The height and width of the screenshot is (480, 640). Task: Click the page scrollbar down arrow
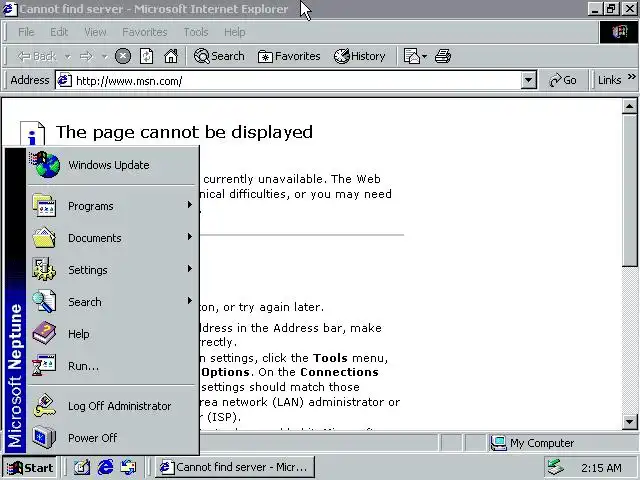coord(629,422)
